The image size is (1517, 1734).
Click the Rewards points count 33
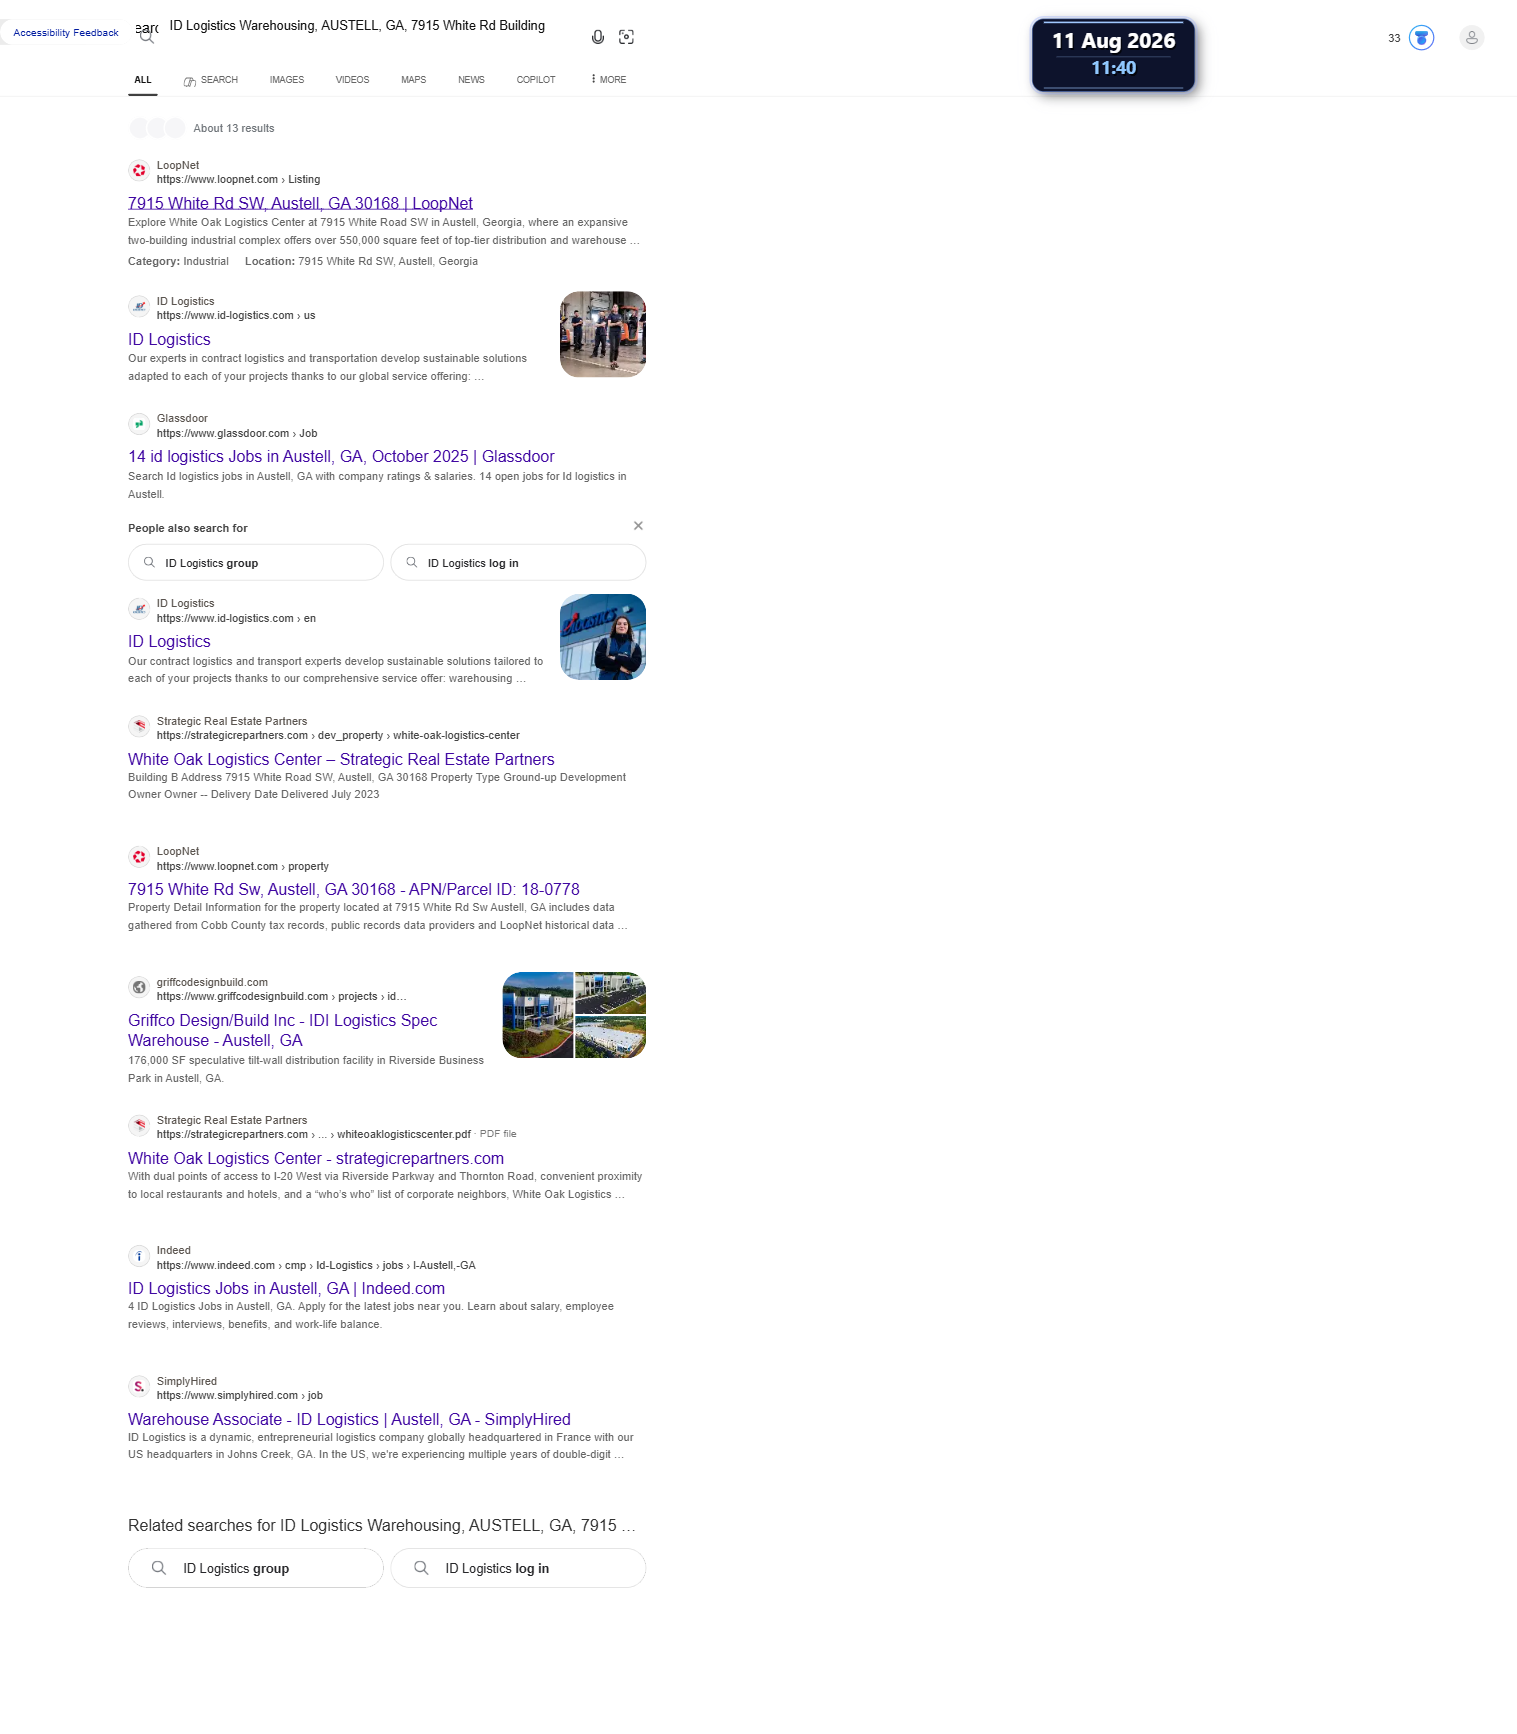click(x=1394, y=39)
